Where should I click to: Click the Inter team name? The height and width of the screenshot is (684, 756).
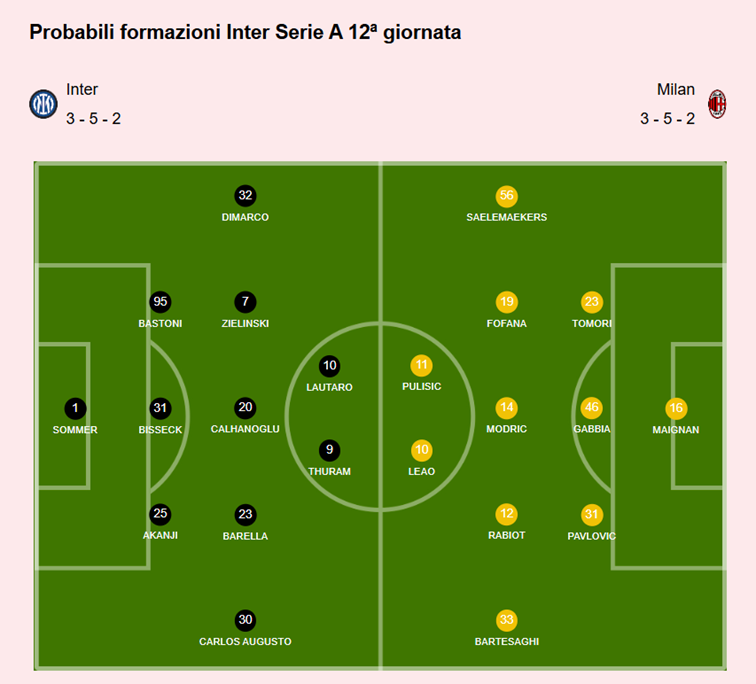[x=82, y=90]
